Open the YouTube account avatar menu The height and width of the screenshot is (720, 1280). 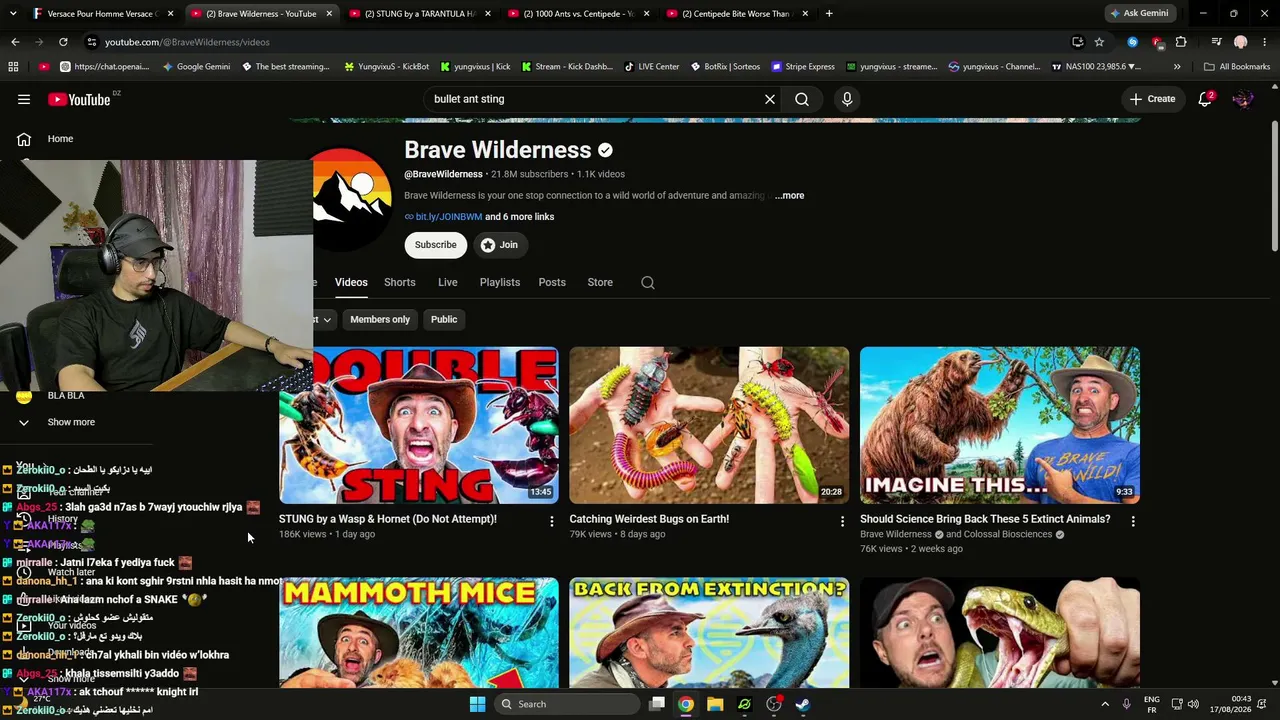click(1243, 99)
